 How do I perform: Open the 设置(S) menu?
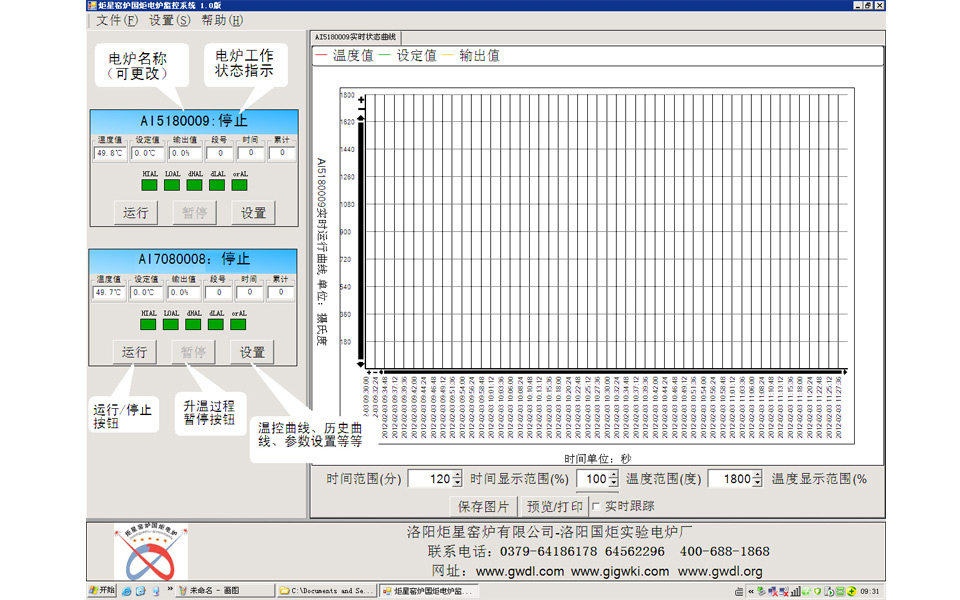point(168,20)
